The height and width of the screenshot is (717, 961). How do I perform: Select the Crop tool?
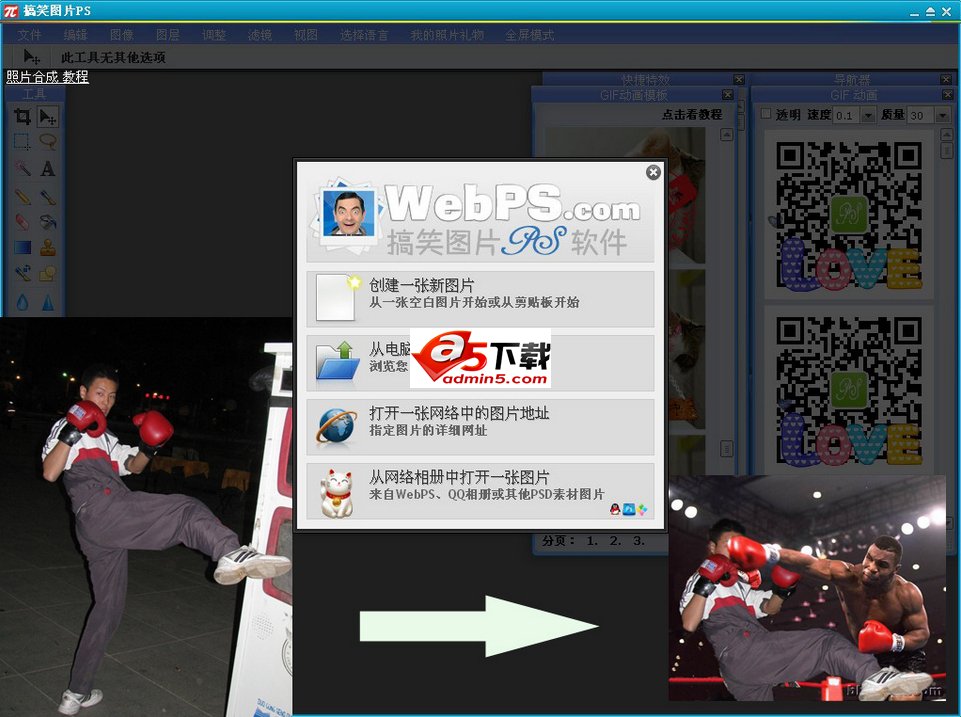pyautogui.click(x=23, y=114)
